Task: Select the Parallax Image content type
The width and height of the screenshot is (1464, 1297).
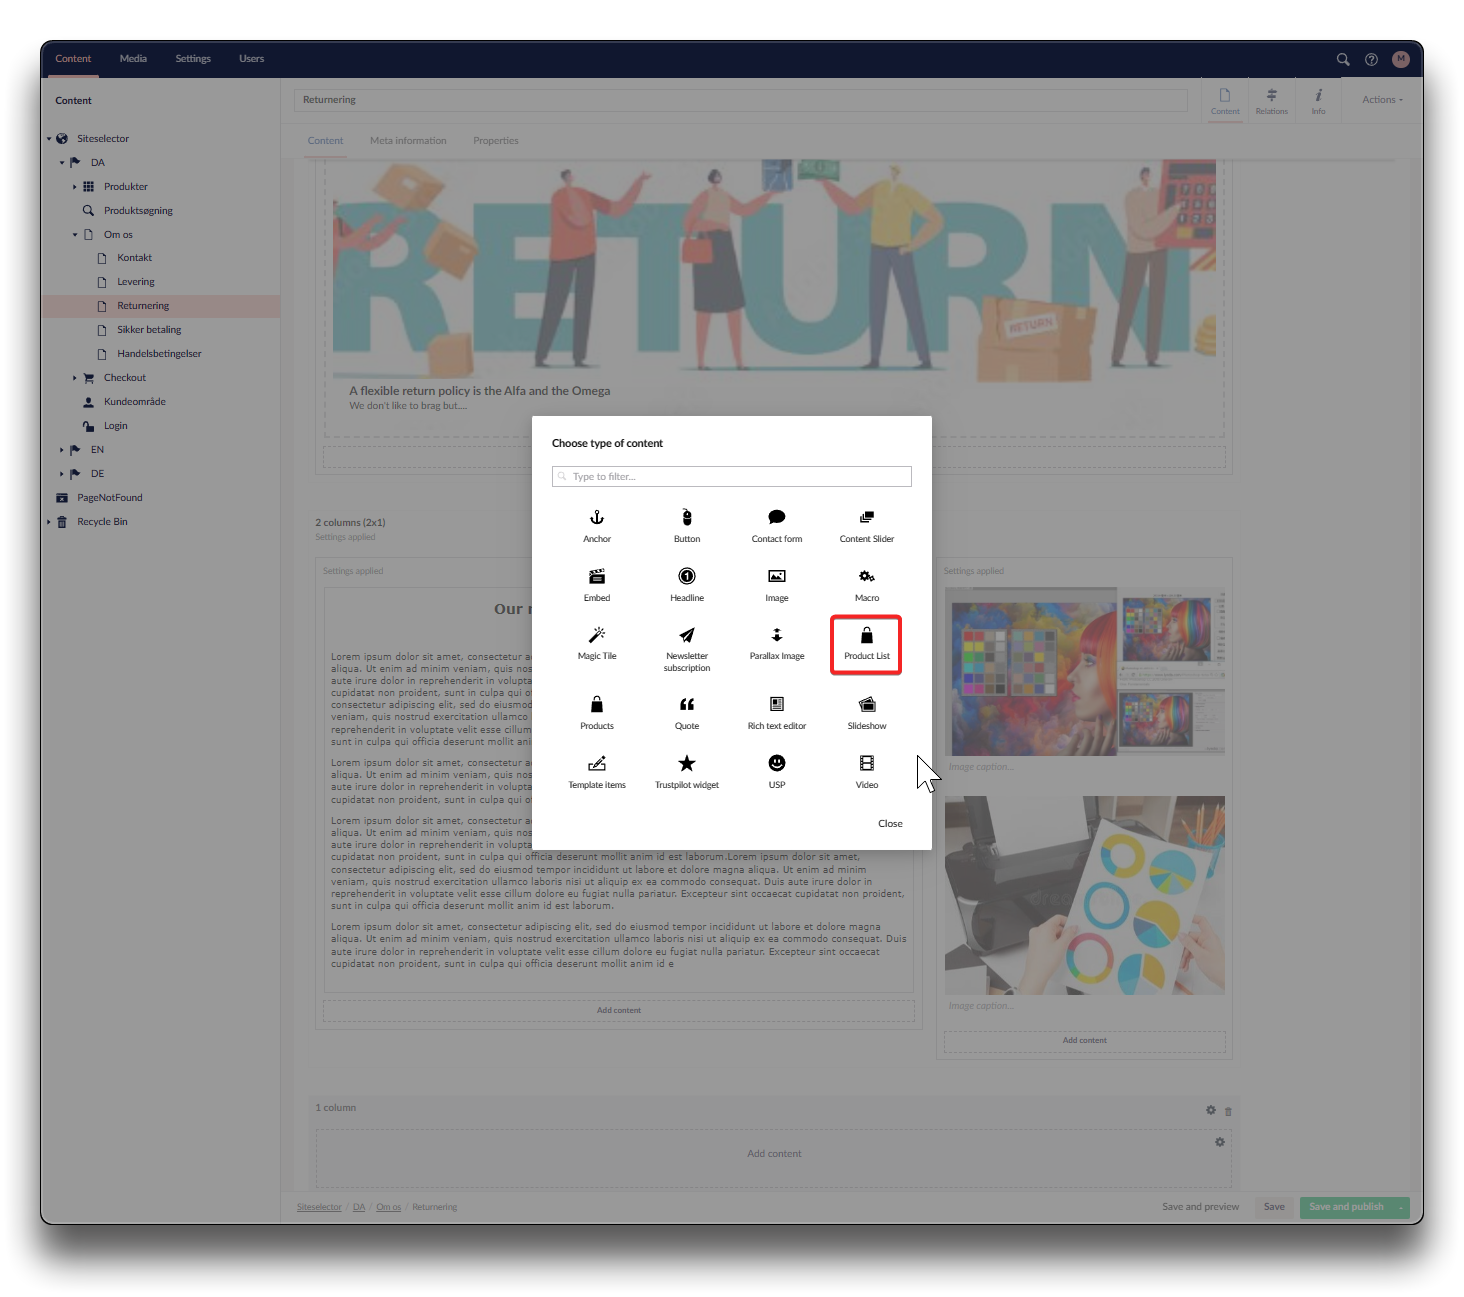Action: click(x=777, y=644)
